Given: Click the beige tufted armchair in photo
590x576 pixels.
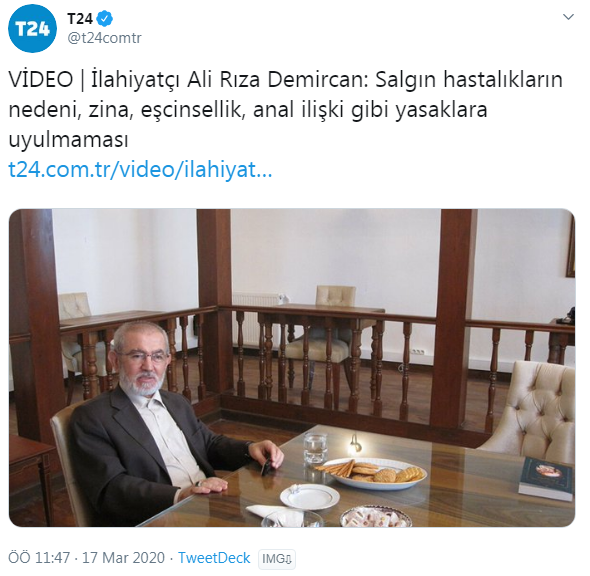Looking at the screenshot, I should 531,410.
